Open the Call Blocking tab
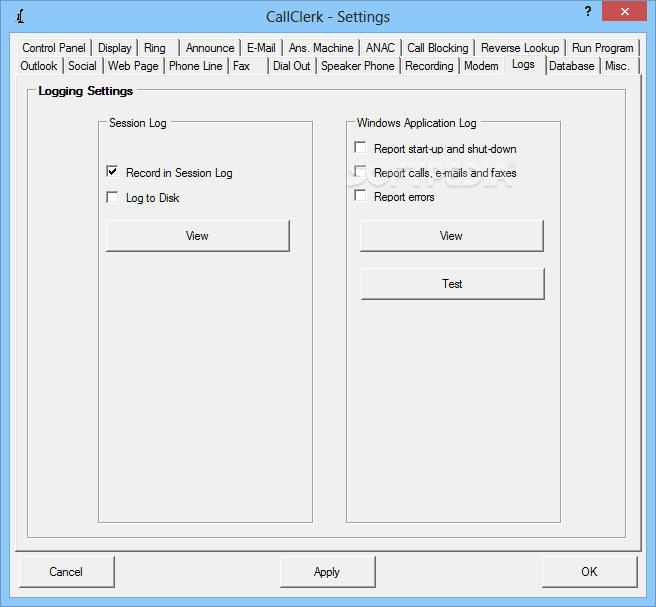The image size is (656, 607). pyautogui.click(x=438, y=48)
